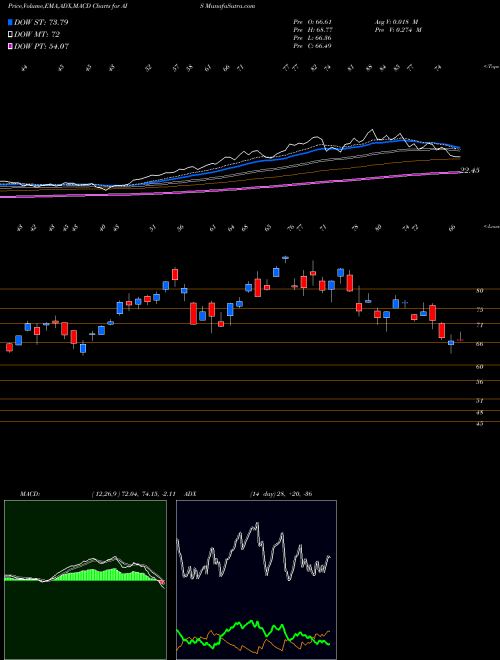Click the 80 price level label
Viewport: 500px width, 660px height.
(x=479, y=290)
